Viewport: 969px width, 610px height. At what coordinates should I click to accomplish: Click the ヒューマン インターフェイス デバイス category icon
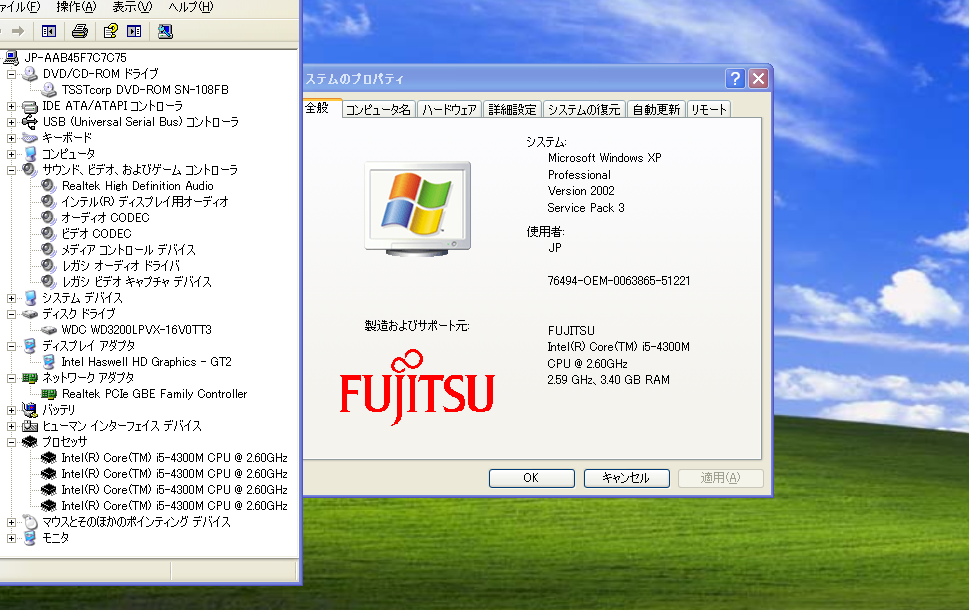(x=30, y=426)
